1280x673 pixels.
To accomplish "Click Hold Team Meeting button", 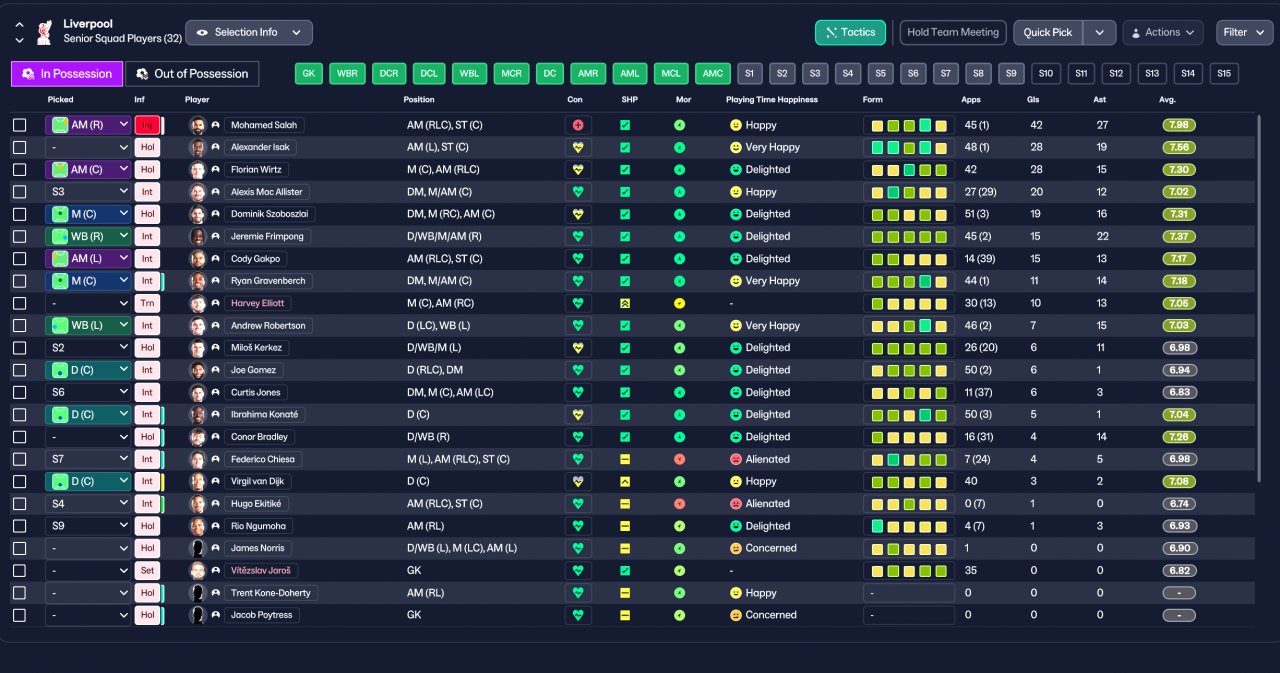I will (953, 32).
